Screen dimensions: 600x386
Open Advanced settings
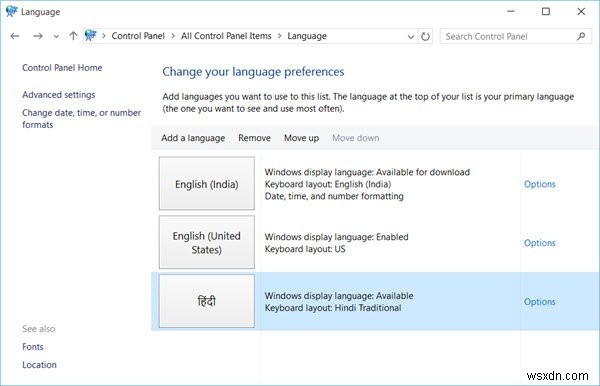click(59, 94)
